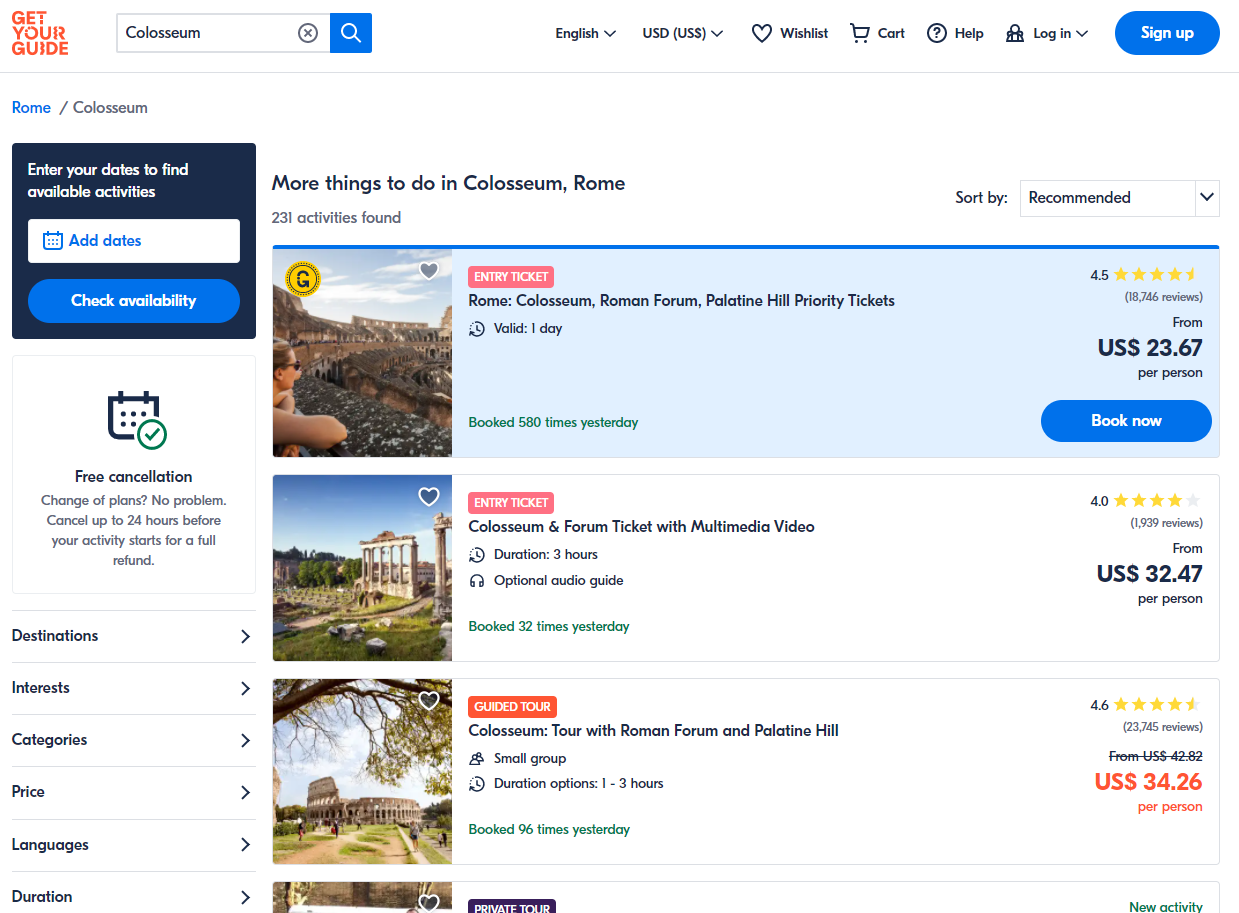
Task: Click the Log in person icon
Action: (1015, 33)
